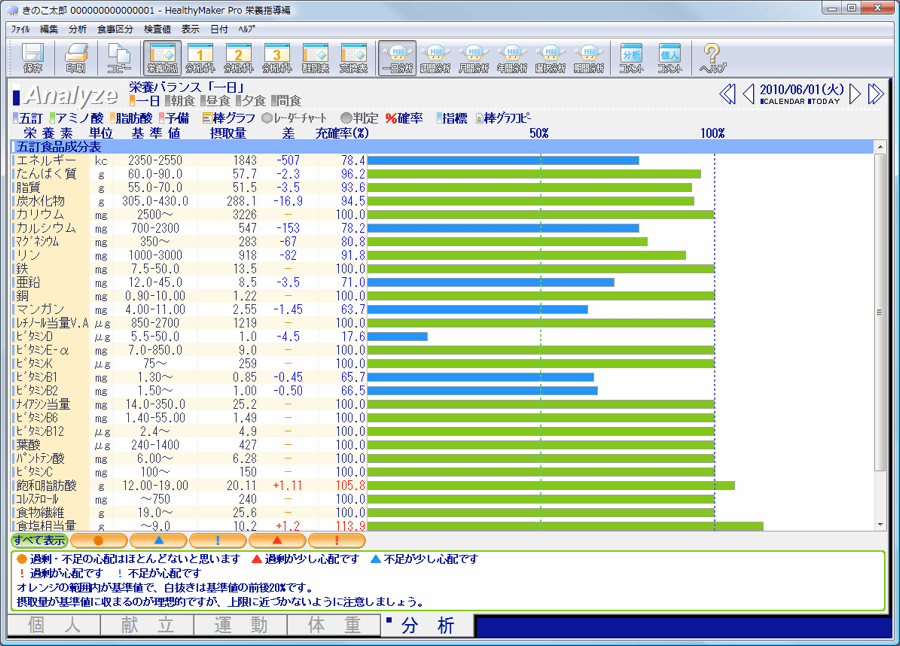The width and height of the screenshot is (900, 646).
Task: Click 棒グラフコピー to copy bar graph
Action: [503, 118]
